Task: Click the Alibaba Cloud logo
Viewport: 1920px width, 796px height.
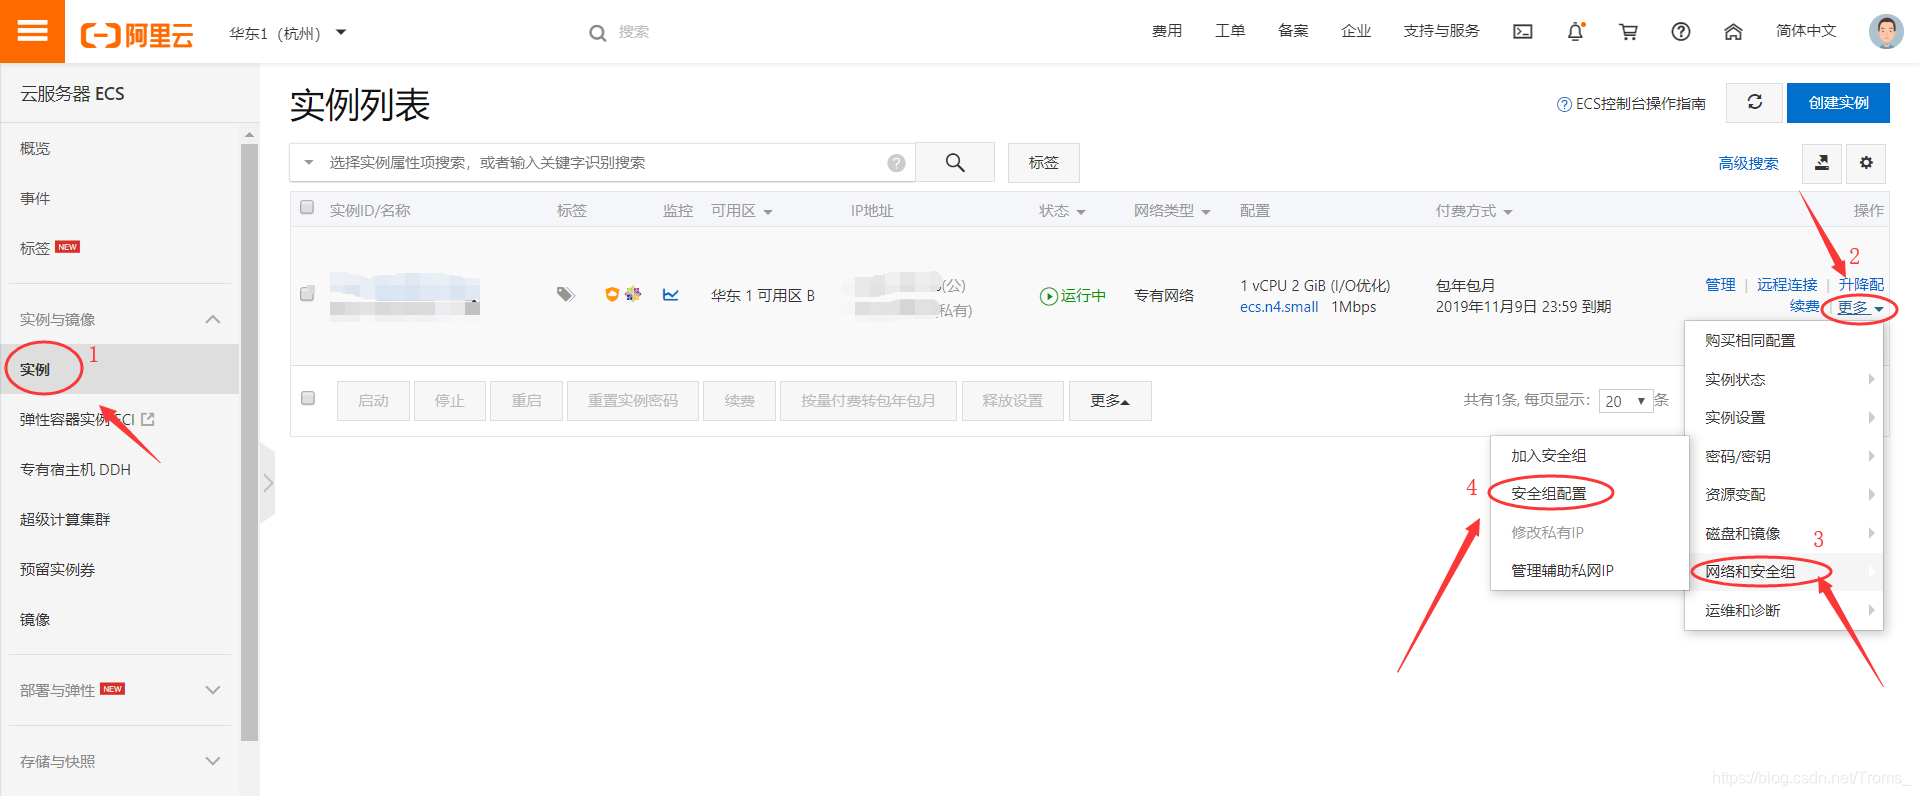Action: coord(137,35)
